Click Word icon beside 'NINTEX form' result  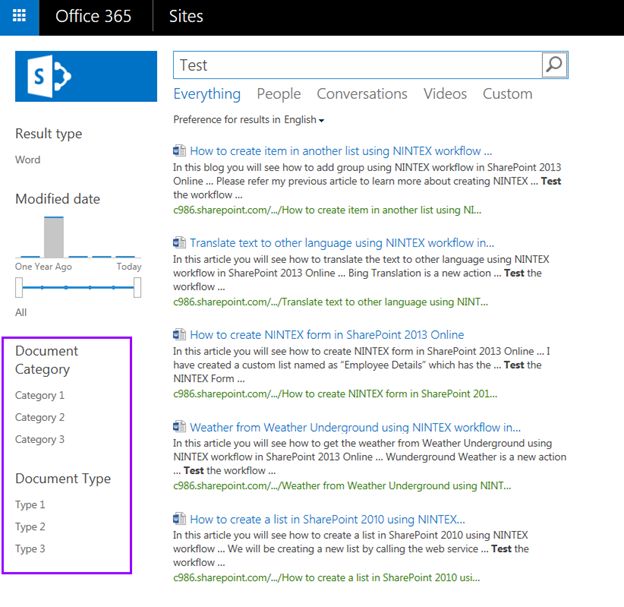point(179,334)
